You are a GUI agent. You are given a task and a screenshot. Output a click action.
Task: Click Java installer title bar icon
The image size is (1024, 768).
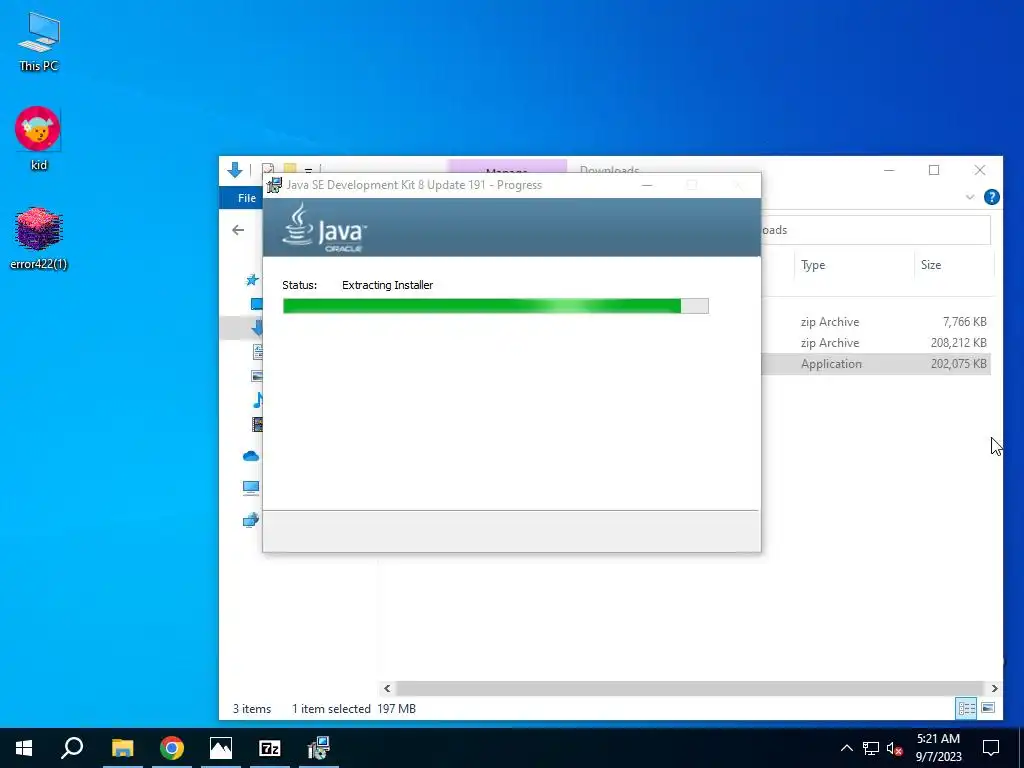(275, 185)
